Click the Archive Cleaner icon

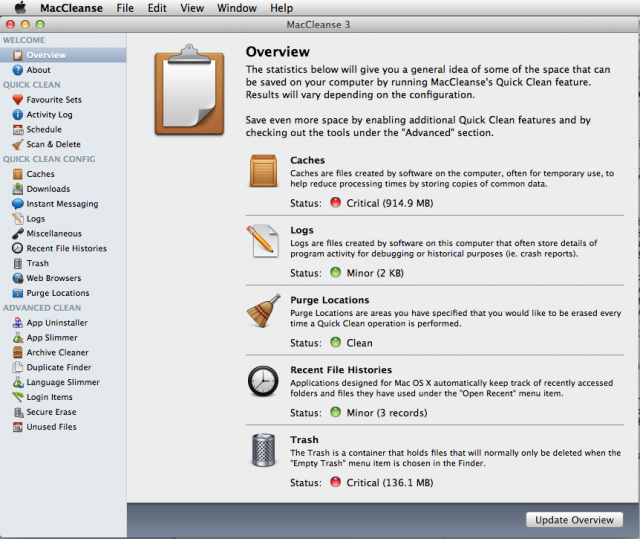click(18, 353)
